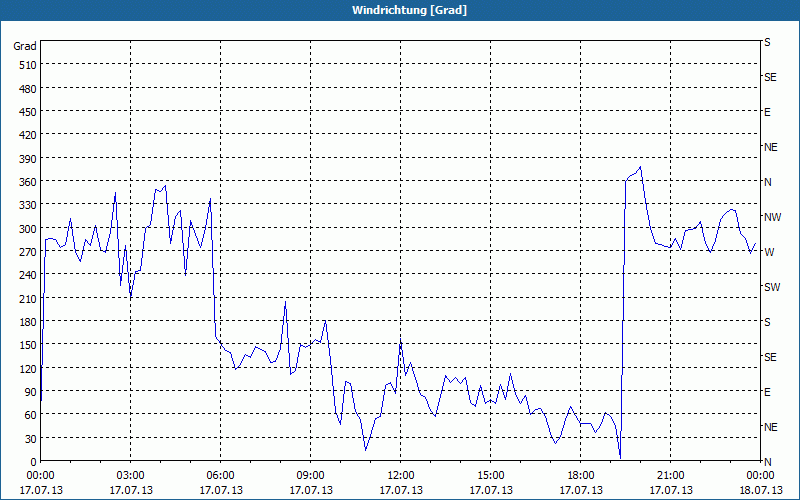800x500 pixels.
Task: Click the curve's spike at 12:00
Action: [x=401, y=341]
